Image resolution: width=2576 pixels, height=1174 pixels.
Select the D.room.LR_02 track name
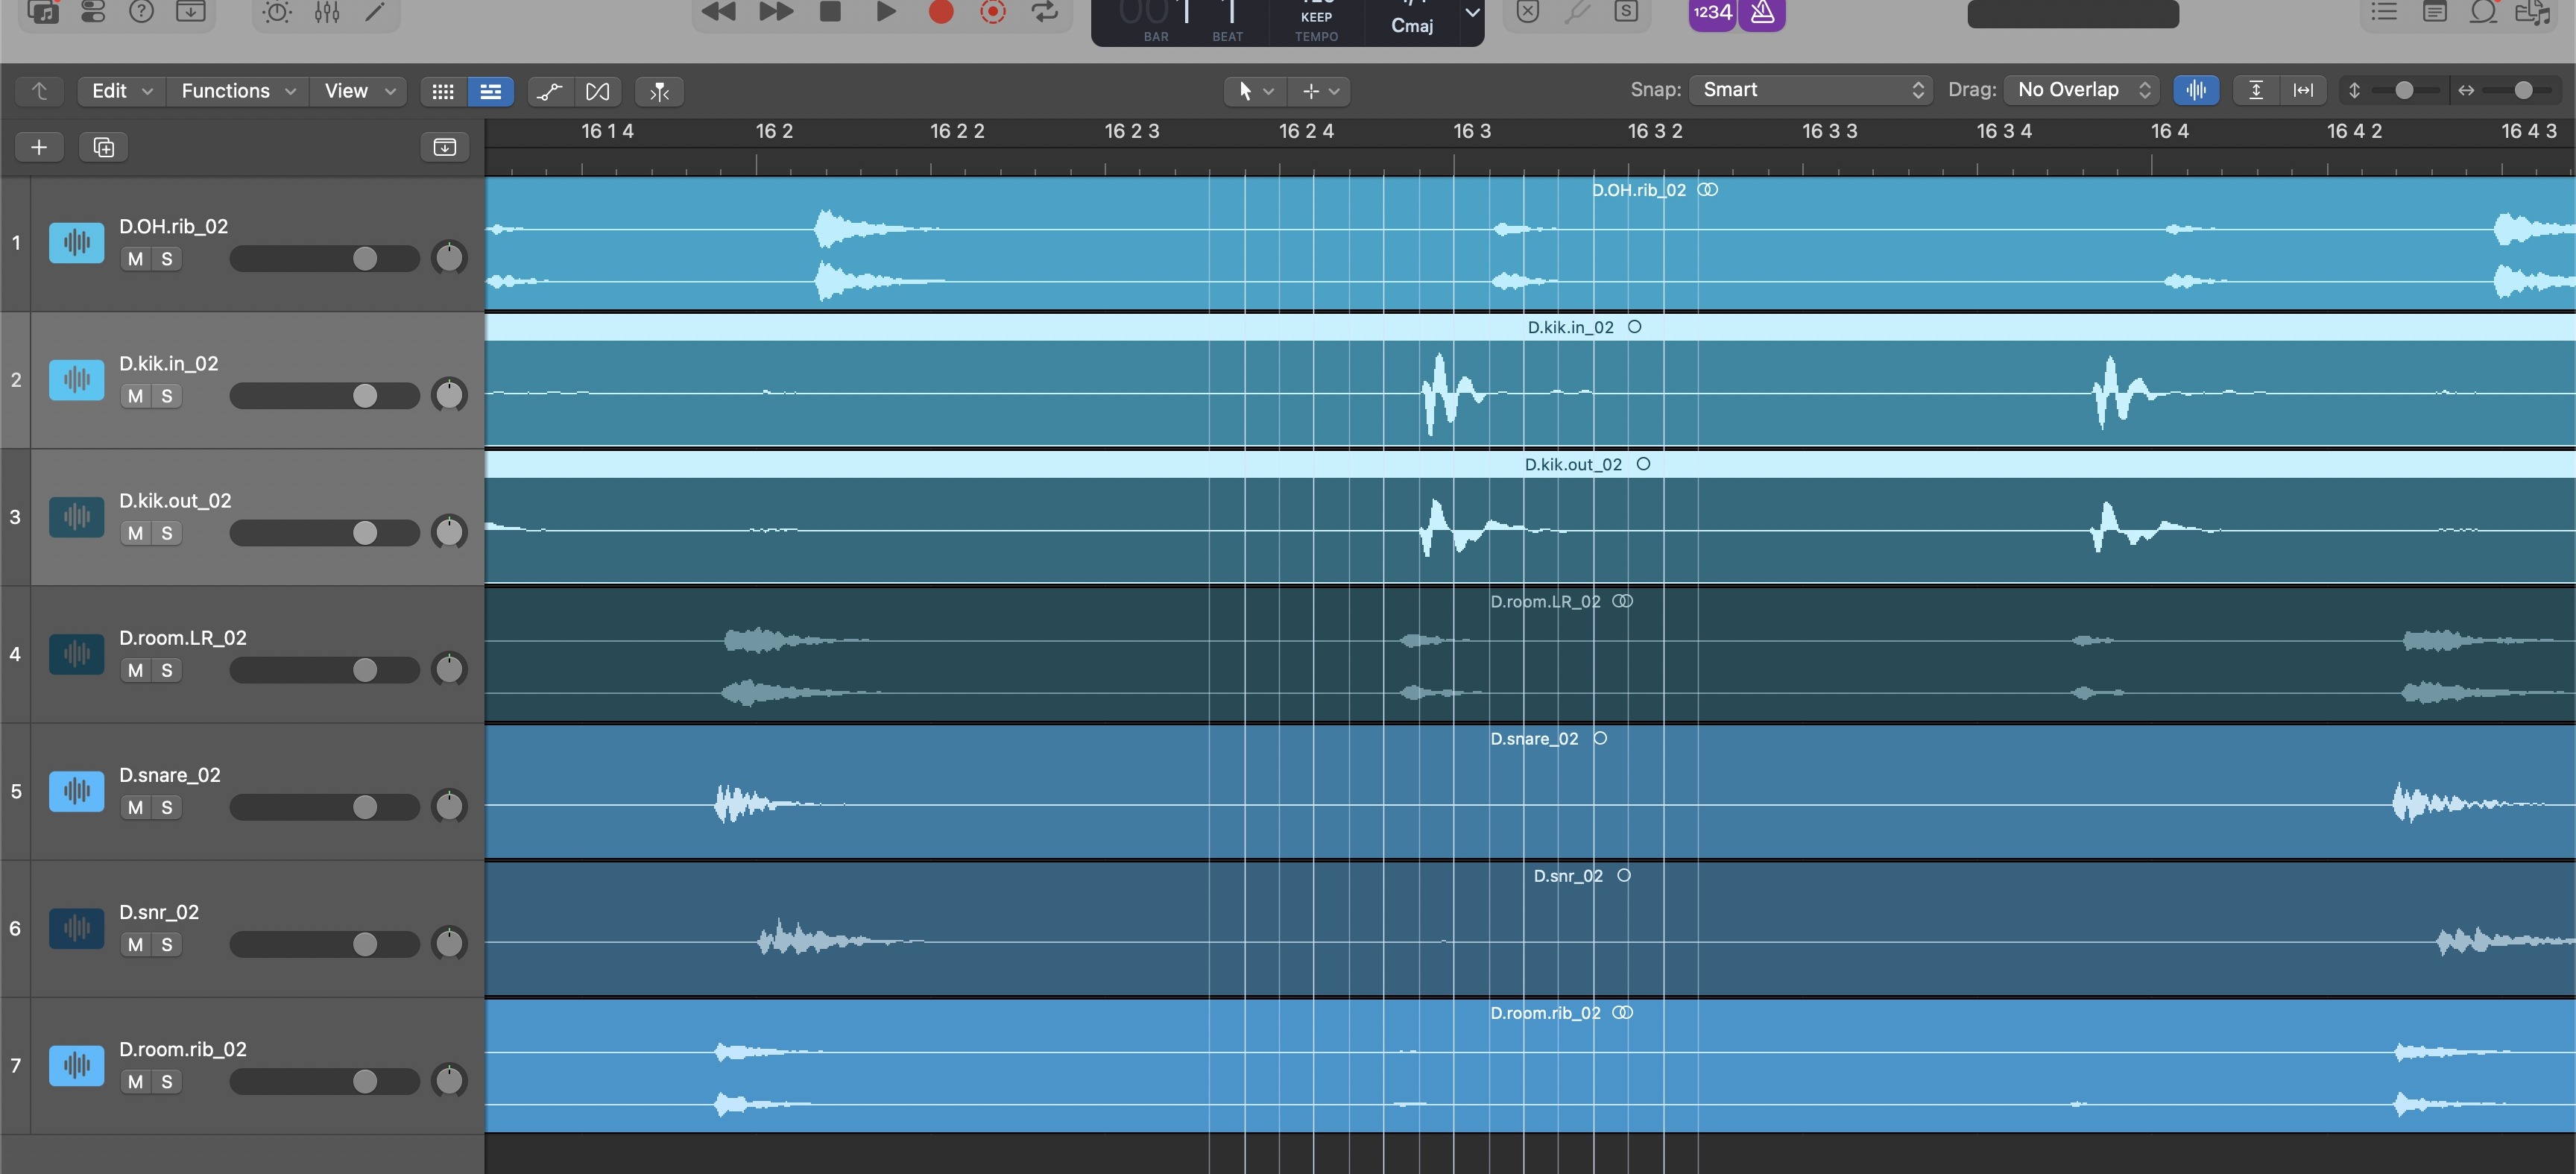click(183, 638)
